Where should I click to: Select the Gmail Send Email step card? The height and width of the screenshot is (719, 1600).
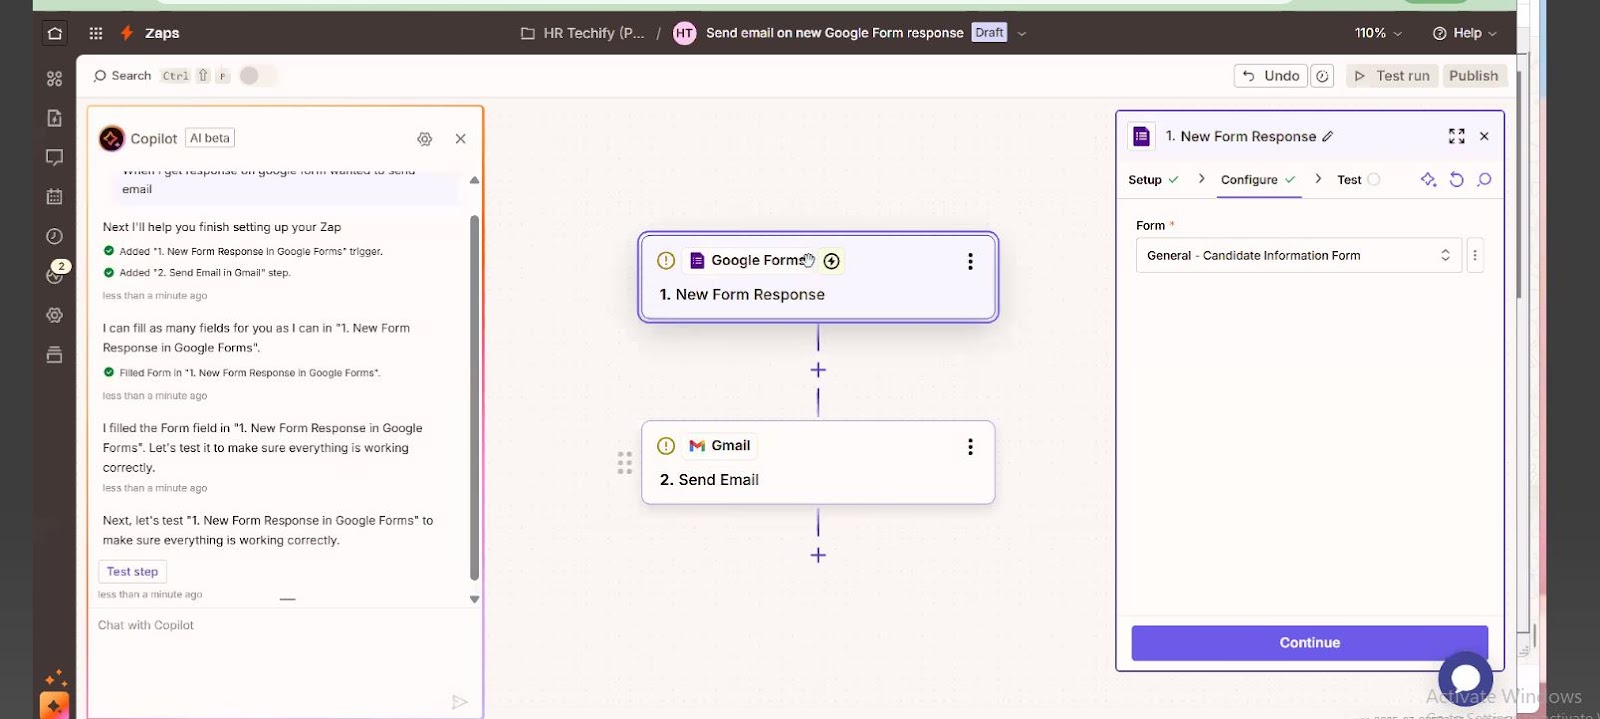[x=818, y=462]
